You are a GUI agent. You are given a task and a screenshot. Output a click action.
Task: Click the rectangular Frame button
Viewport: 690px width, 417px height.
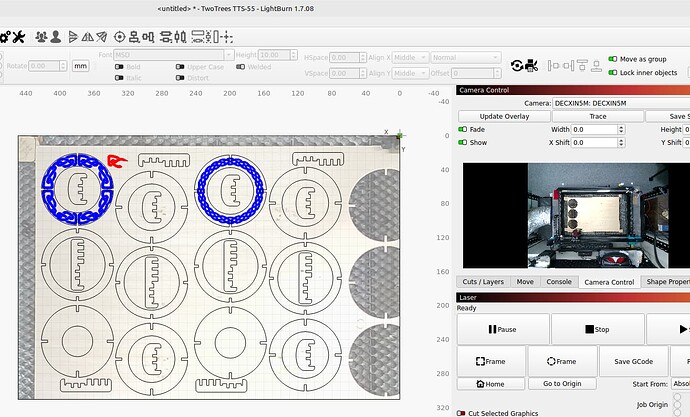pyautogui.click(x=491, y=361)
